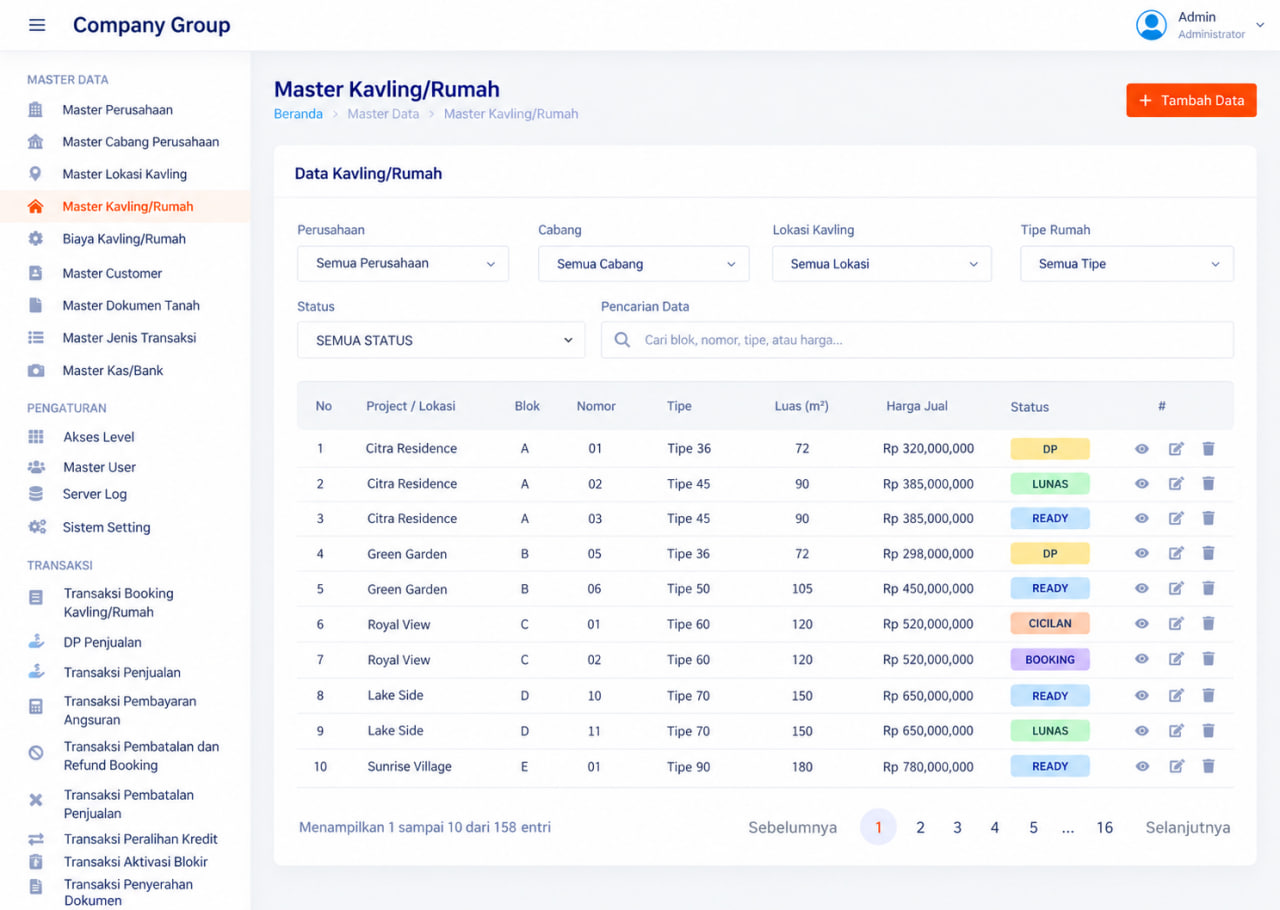Delete the Royal View C 01 row
Screen dimensions: 1280x910
[1208, 624]
